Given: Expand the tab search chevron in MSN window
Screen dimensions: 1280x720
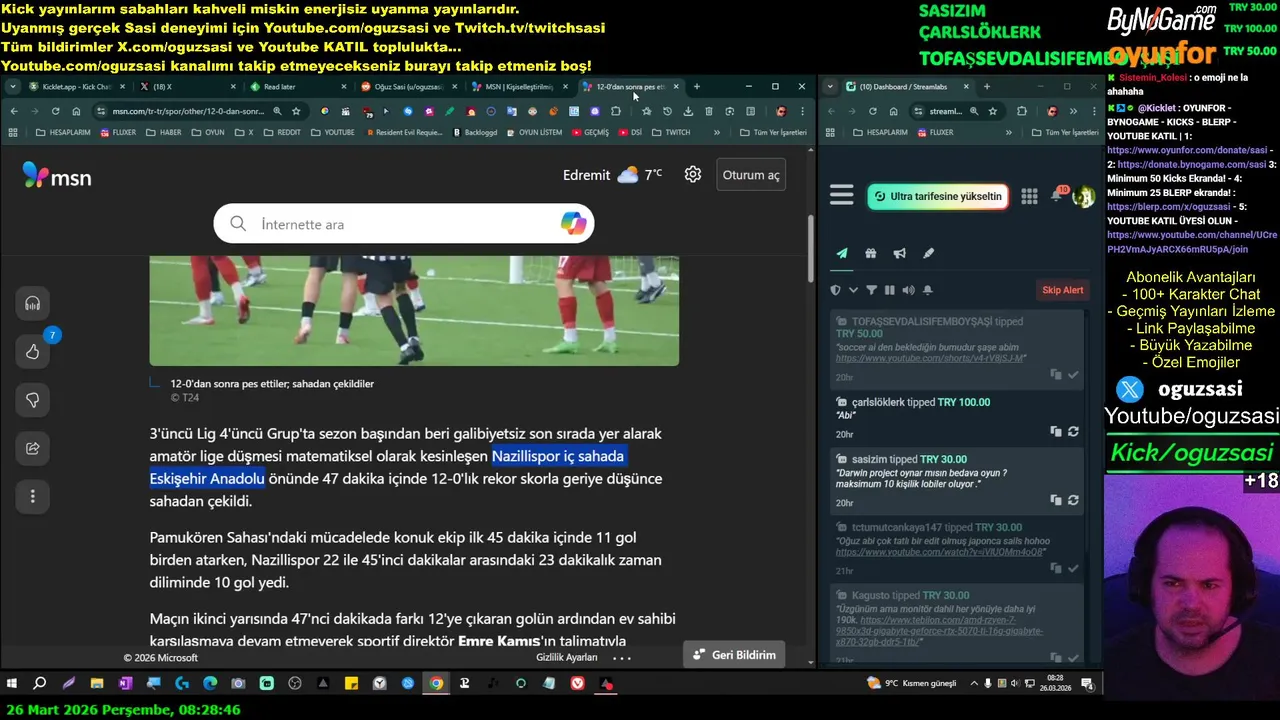Looking at the screenshot, I should [13, 87].
